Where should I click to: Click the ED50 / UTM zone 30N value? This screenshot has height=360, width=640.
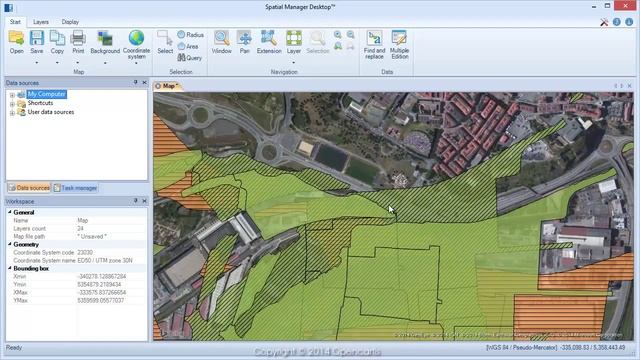tap(105, 260)
